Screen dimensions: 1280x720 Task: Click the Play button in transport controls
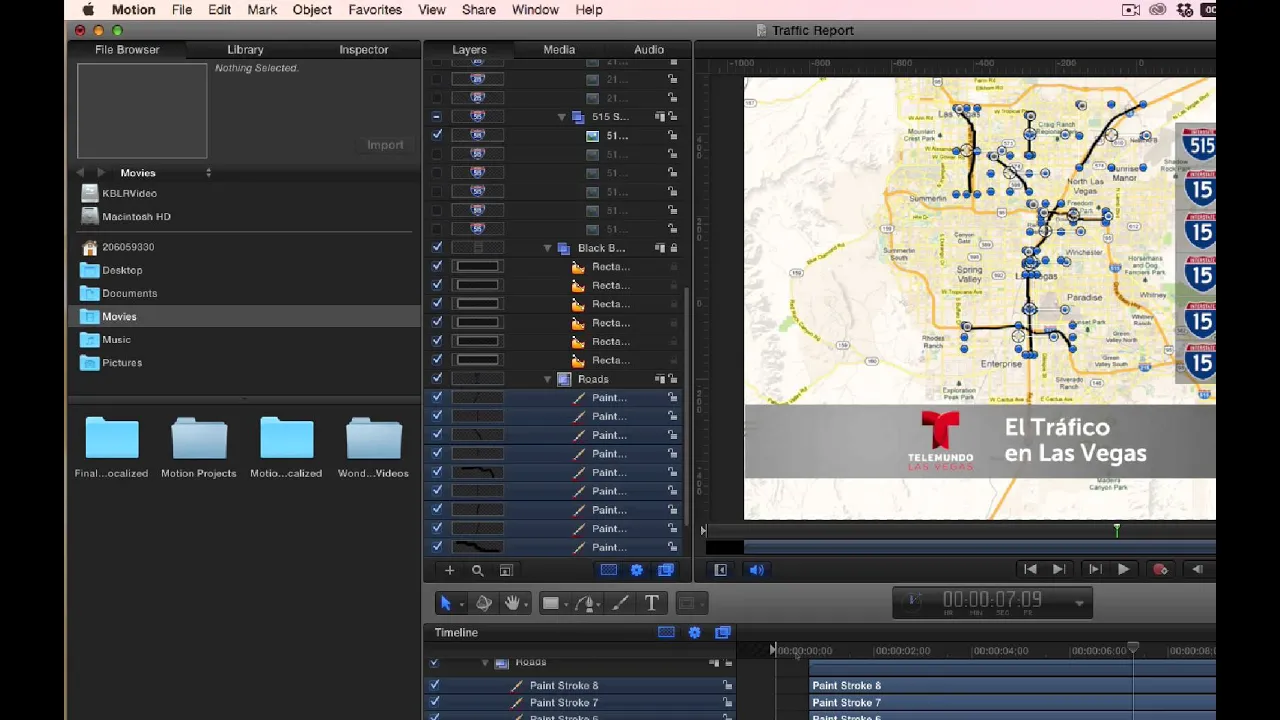point(1123,569)
